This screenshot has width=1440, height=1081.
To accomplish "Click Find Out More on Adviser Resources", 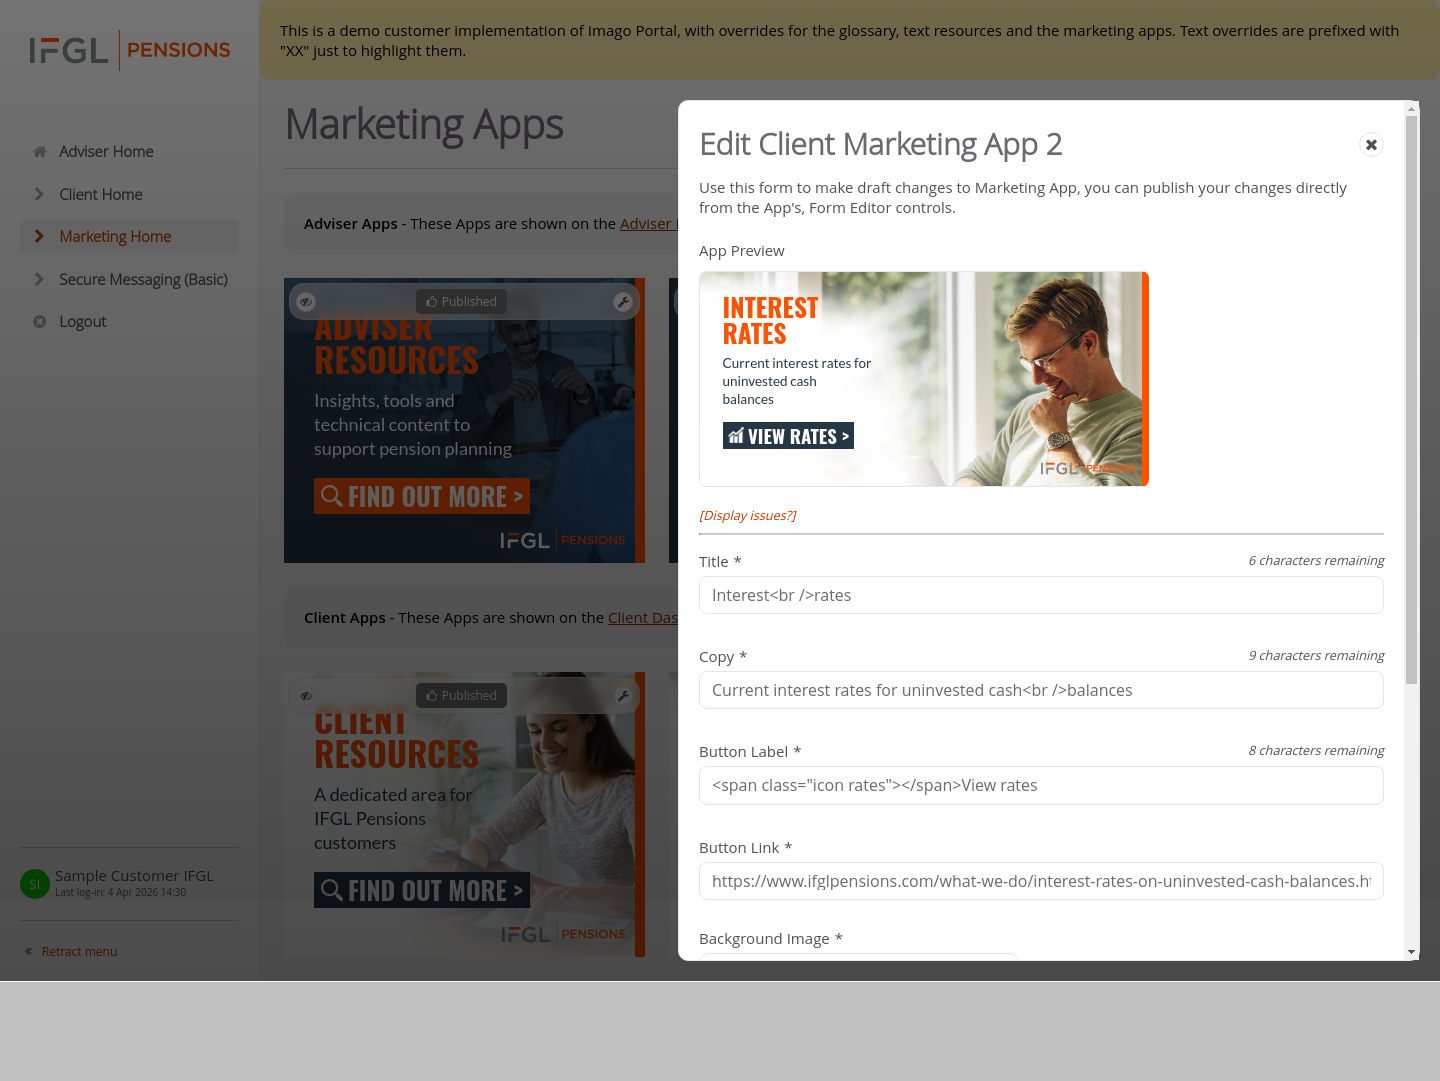I will pyautogui.click(x=422, y=496).
